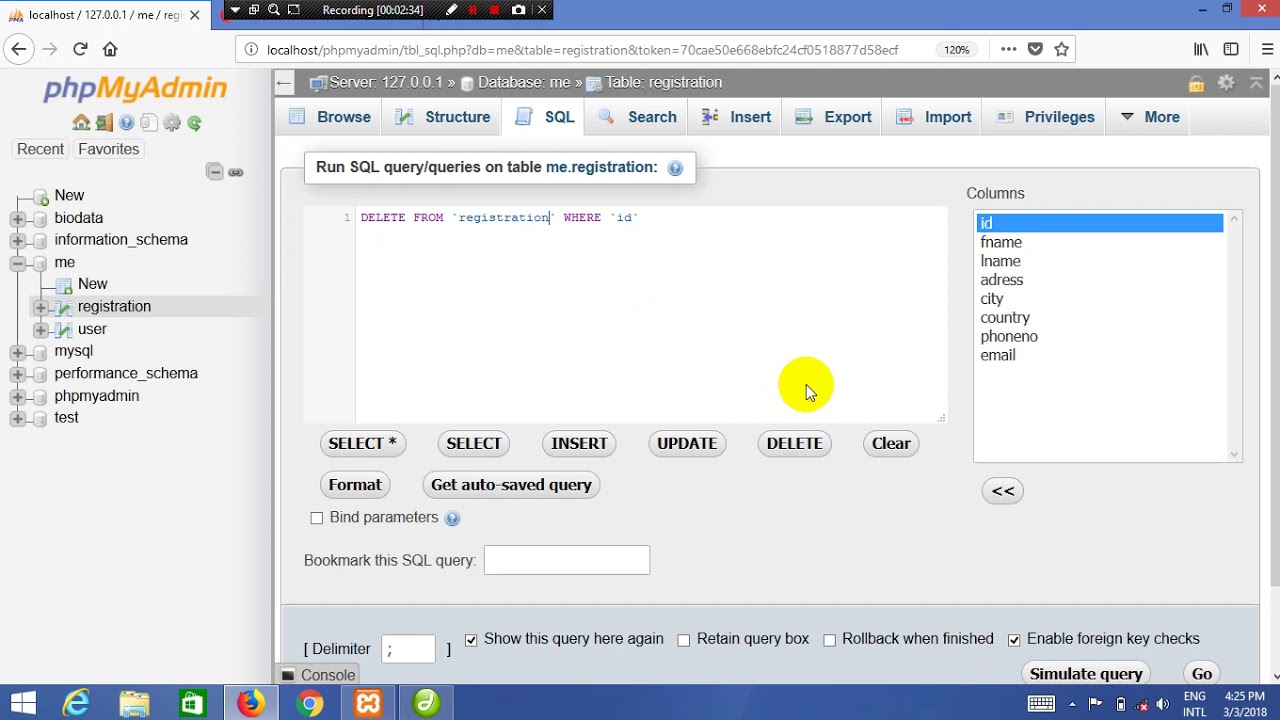Open Firefox library icon
The image size is (1280, 720).
tap(1201, 49)
